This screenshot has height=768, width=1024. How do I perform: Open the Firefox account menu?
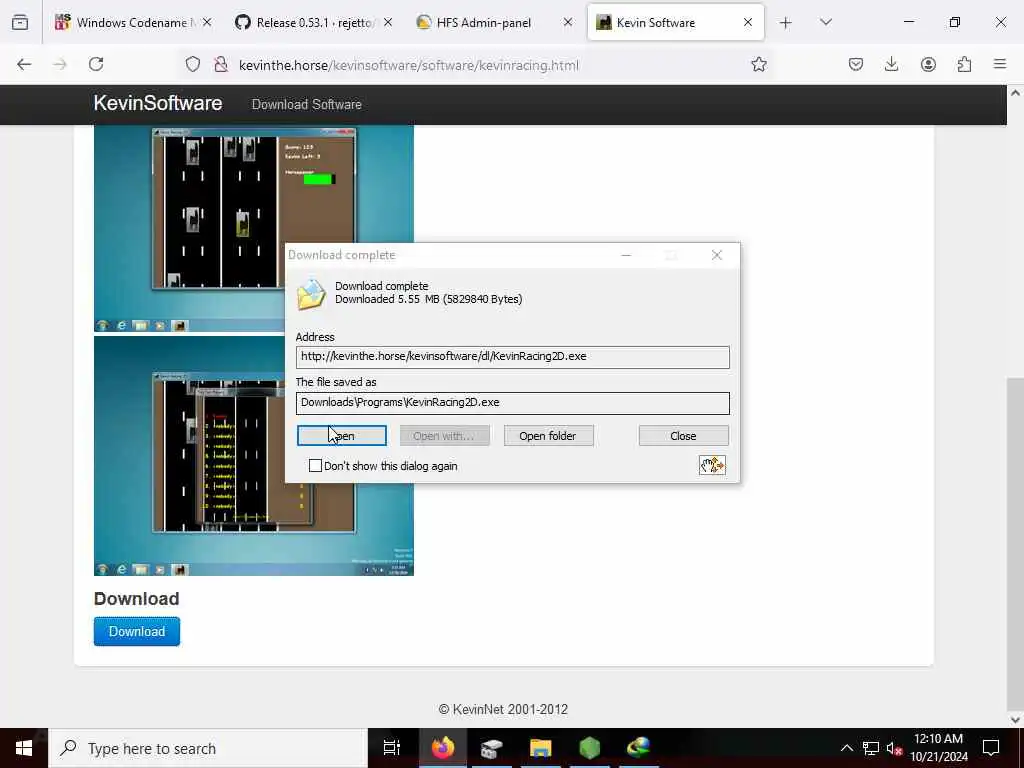928,64
